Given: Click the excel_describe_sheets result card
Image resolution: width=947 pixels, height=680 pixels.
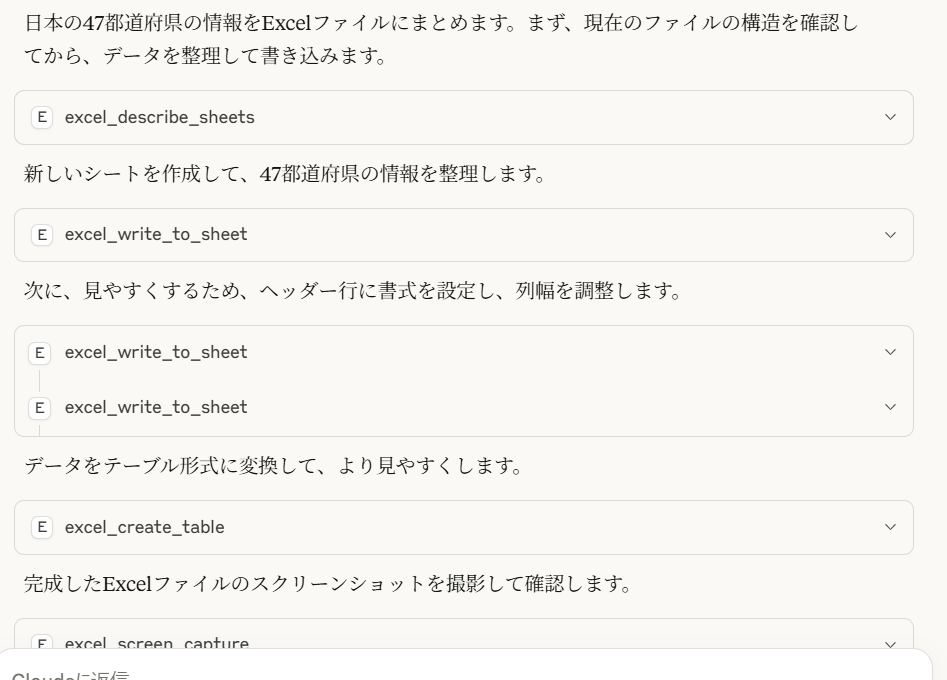Looking at the screenshot, I should pyautogui.click(x=466, y=117).
